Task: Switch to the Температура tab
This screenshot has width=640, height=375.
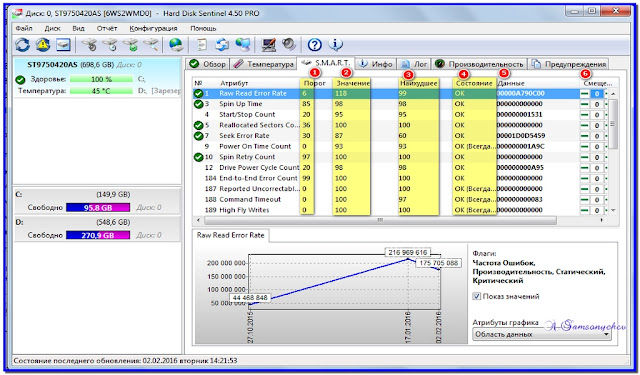Action: click(264, 64)
